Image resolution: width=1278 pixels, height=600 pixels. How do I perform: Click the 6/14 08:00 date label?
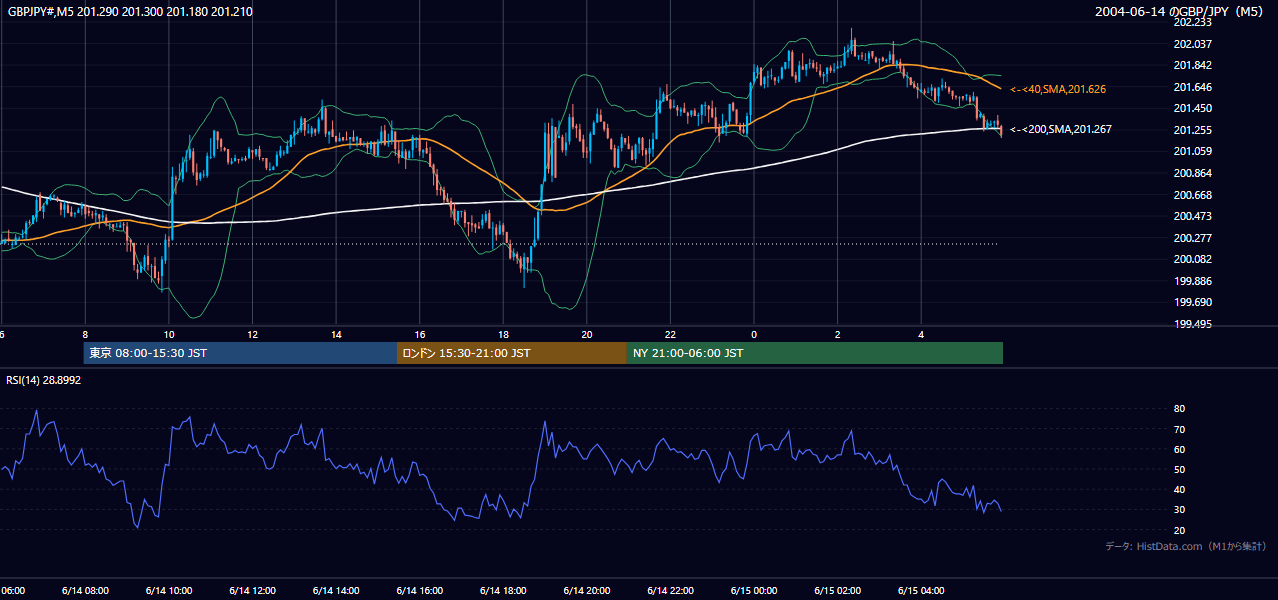coord(85,591)
